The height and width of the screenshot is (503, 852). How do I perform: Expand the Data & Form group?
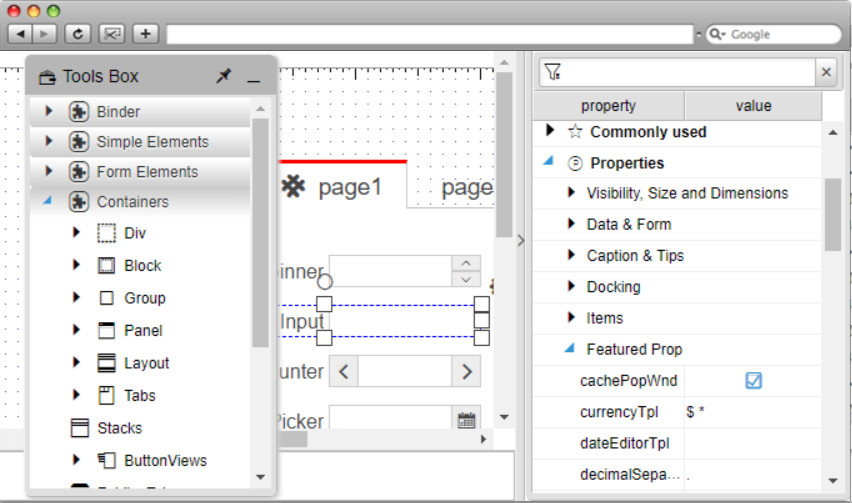point(571,223)
